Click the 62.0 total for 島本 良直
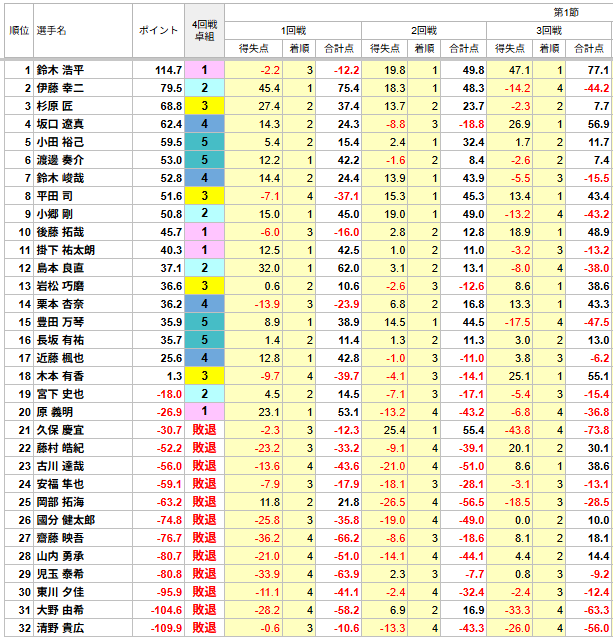The image size is (613, 637). tap(348, 268)
